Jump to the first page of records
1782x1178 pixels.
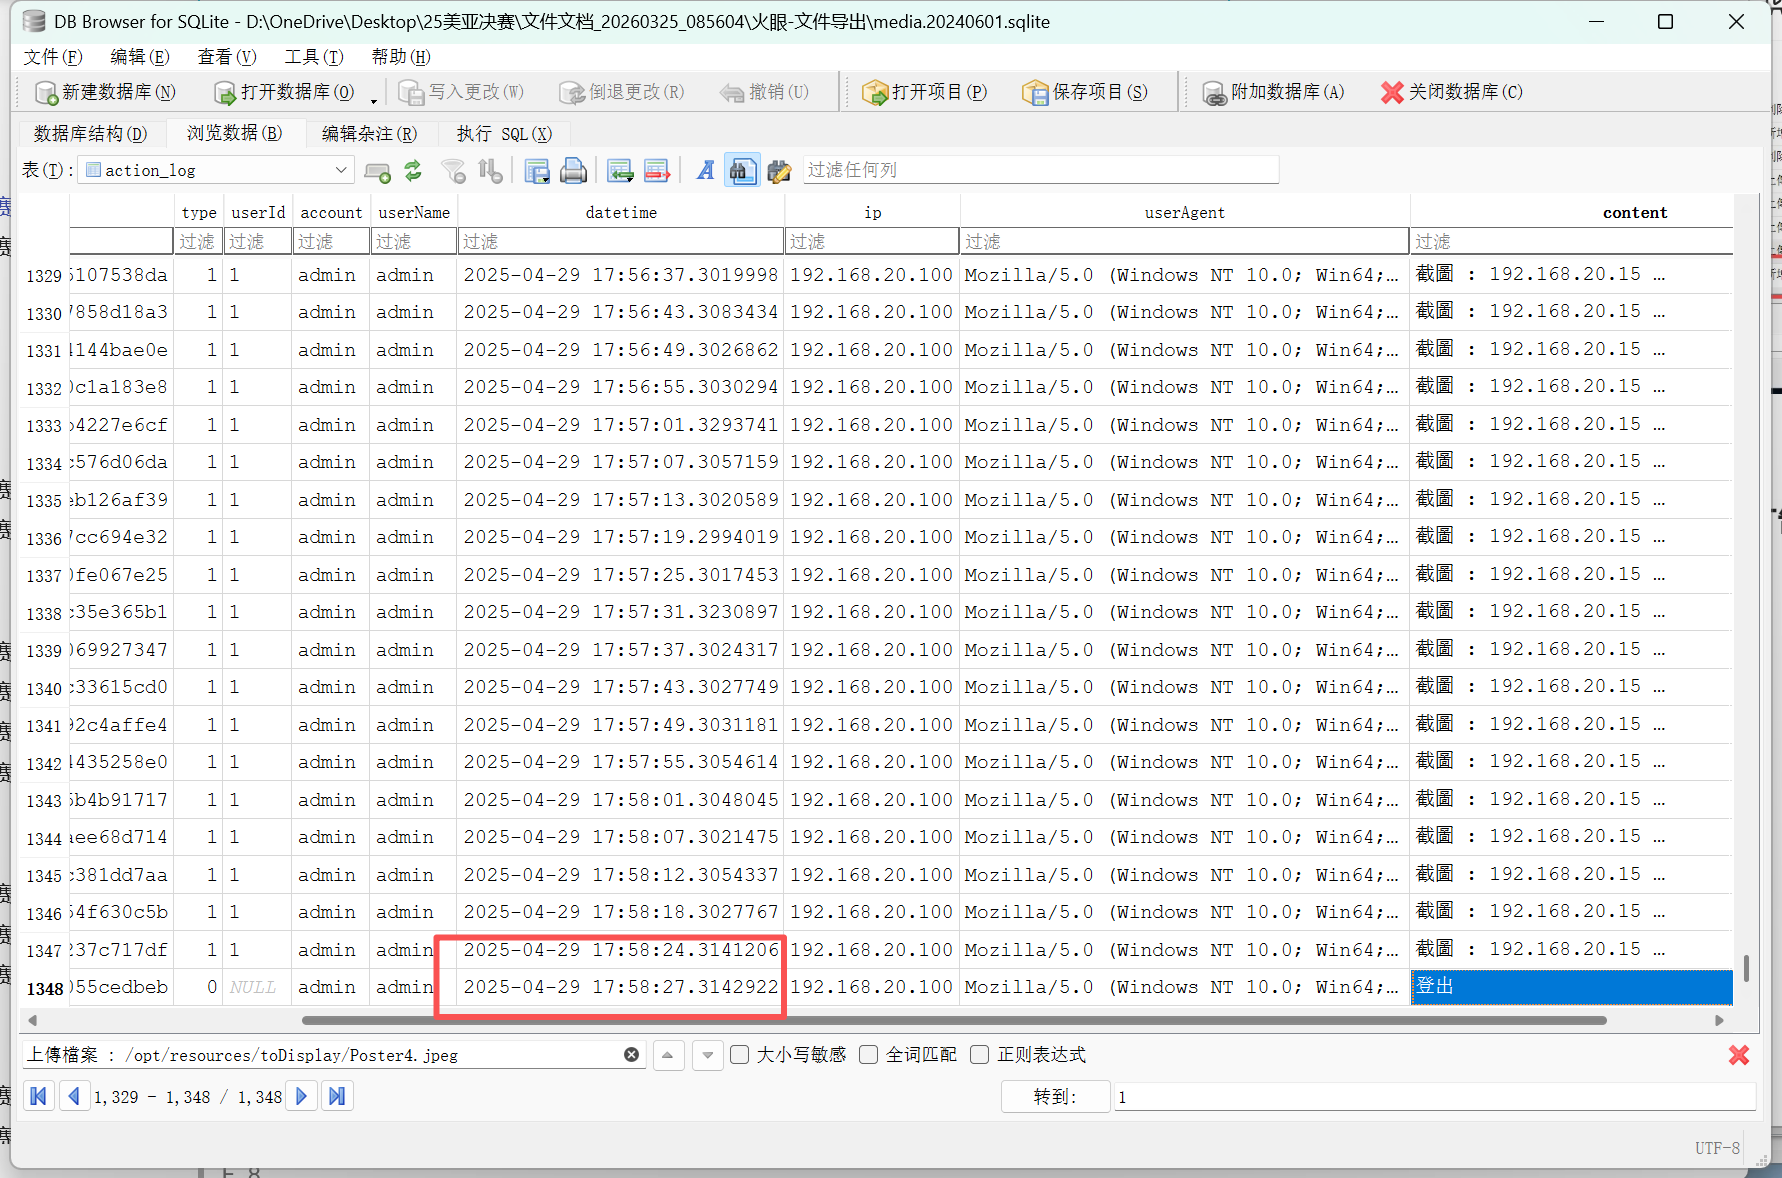coord(38,1097)
